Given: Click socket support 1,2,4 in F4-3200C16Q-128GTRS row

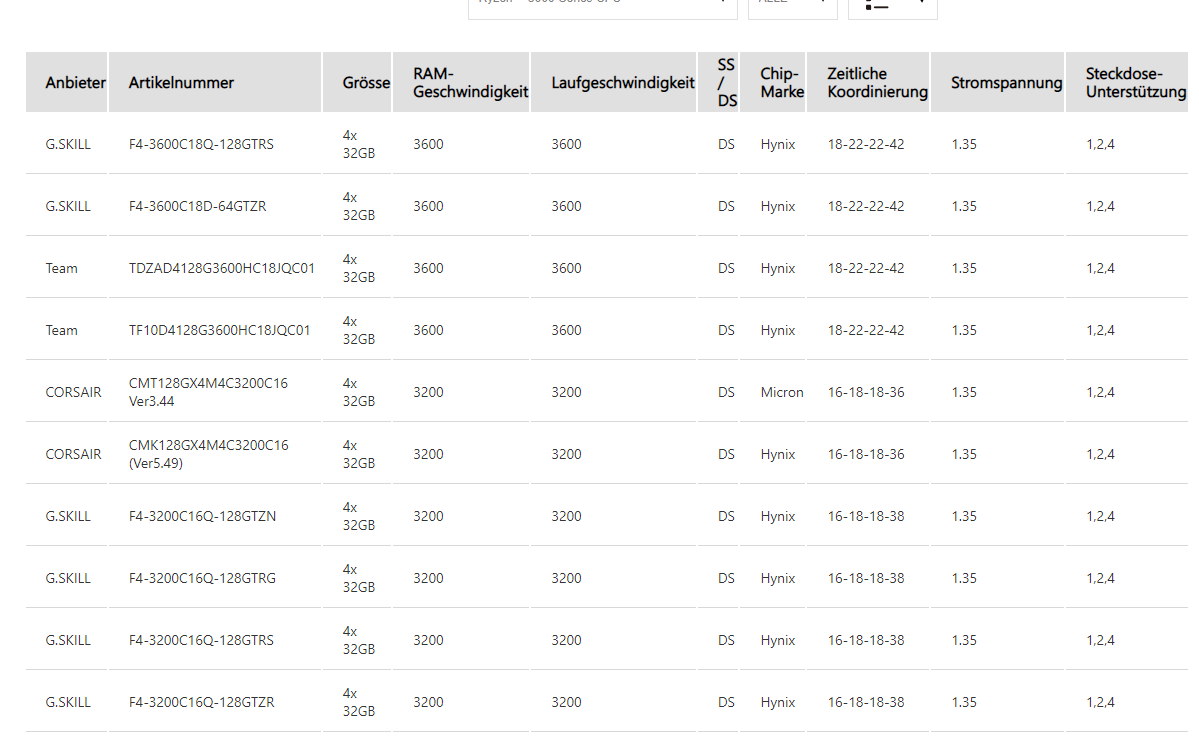Looking at the screenshot, I should click(x=1100, y=640).
